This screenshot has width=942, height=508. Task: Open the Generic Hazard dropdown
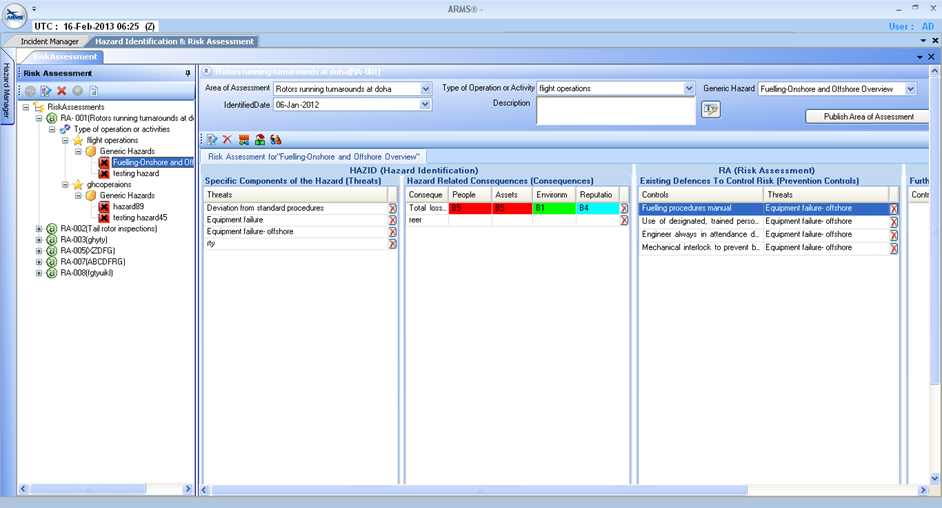pos(910,89)
